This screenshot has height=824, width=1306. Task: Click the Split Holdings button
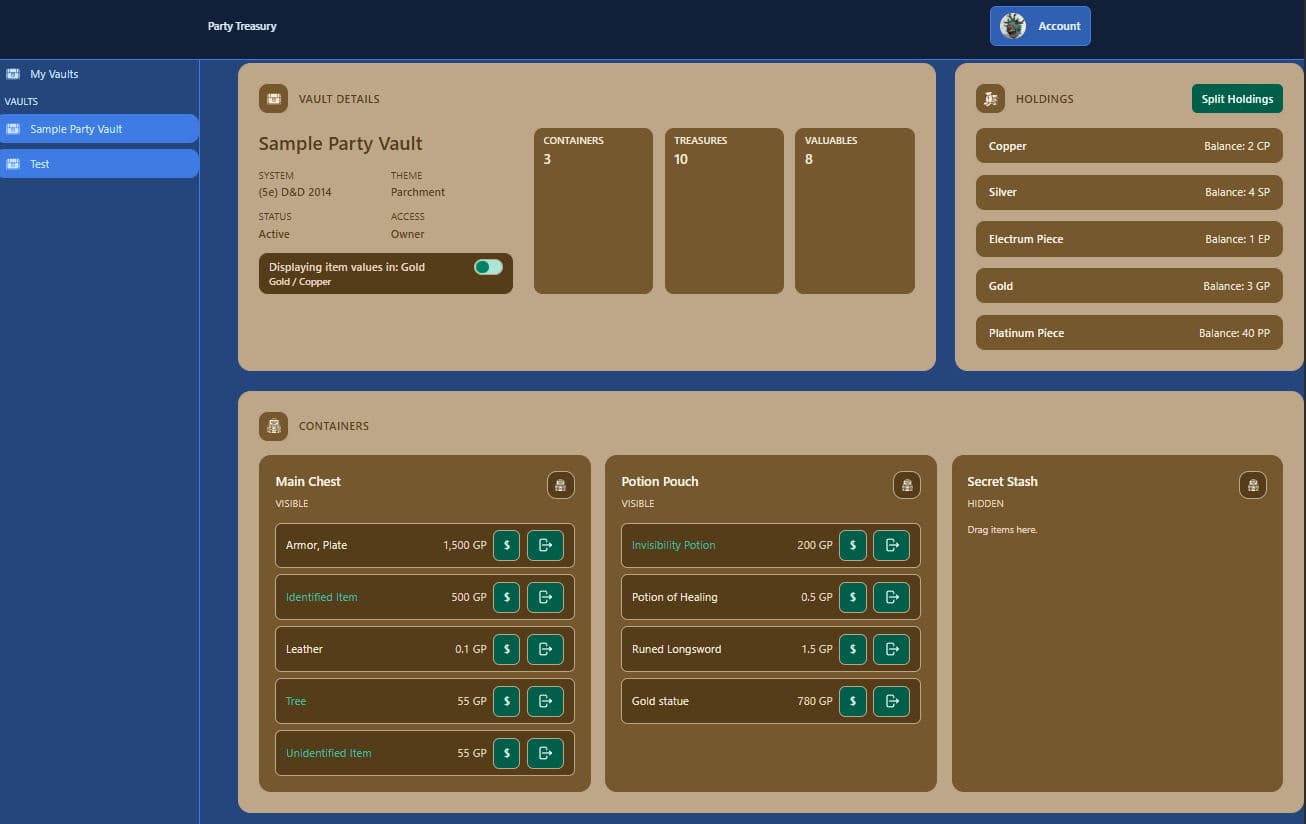1237,98
